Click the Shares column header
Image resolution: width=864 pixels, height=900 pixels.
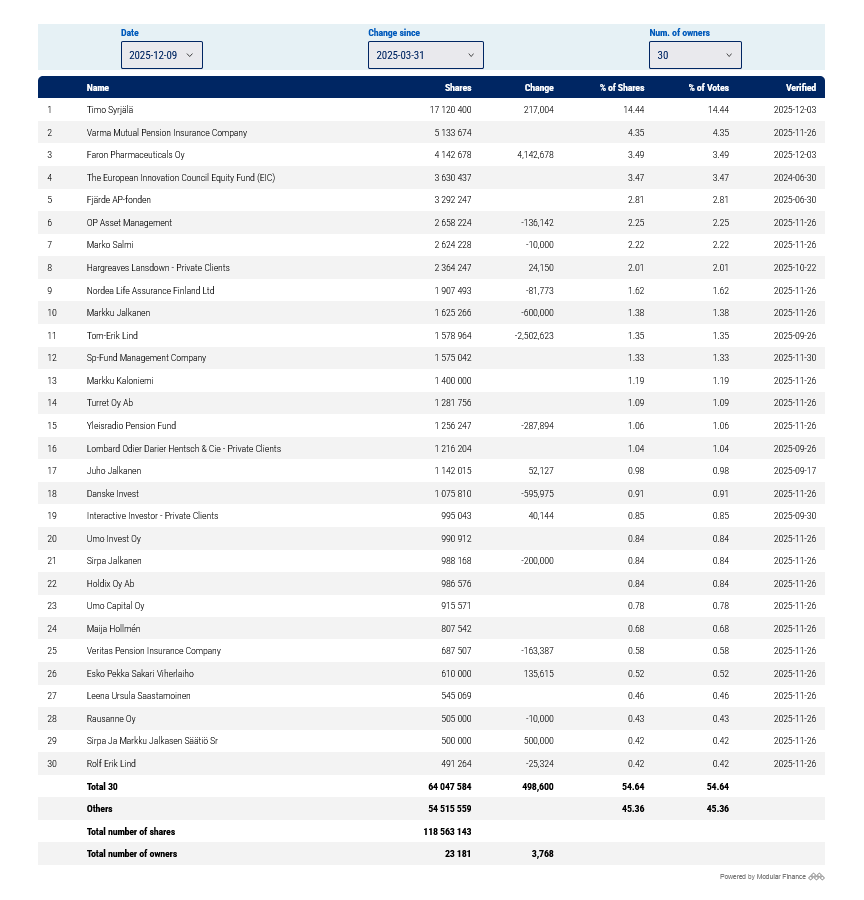point(458,88)
